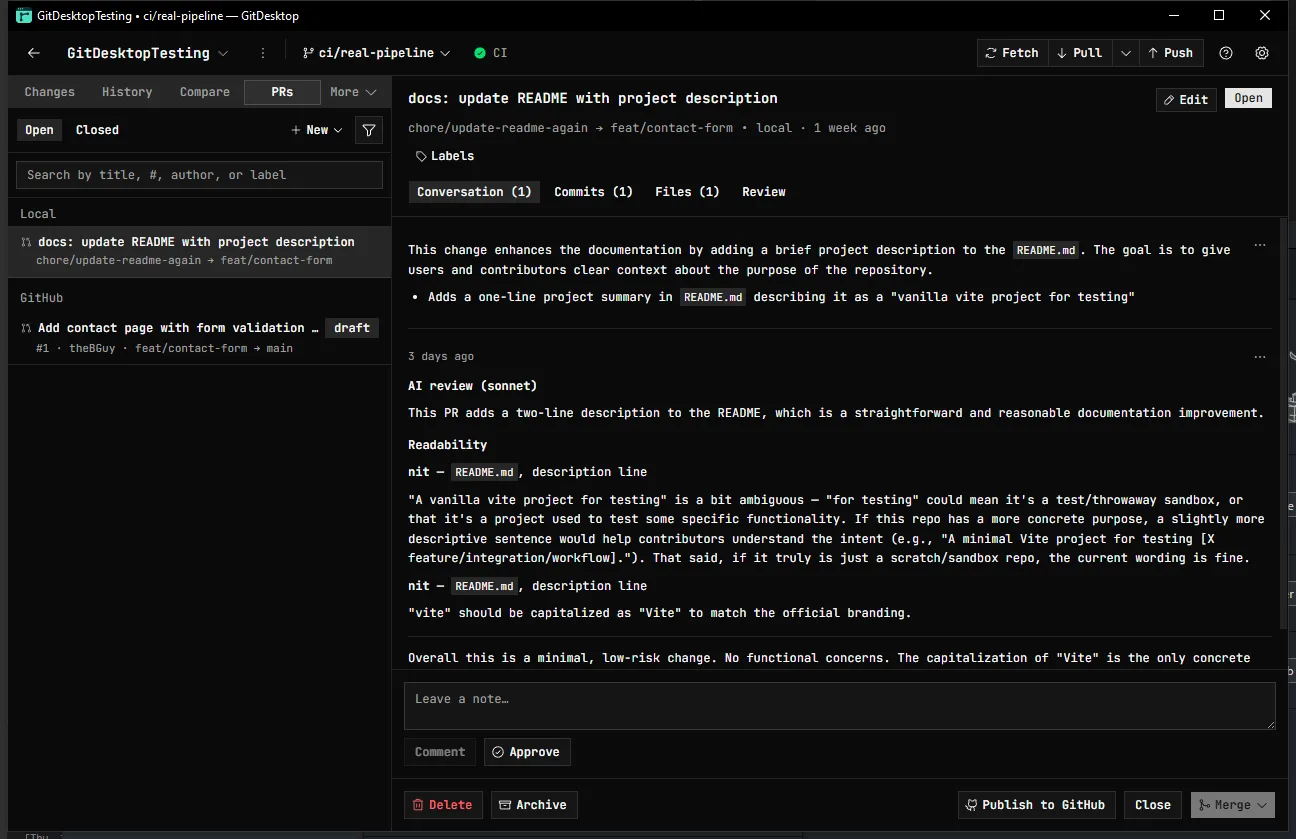Switch to the History tab
Image resolution: width=1296 pixels, height=839 pixels.
click(127, 92)
